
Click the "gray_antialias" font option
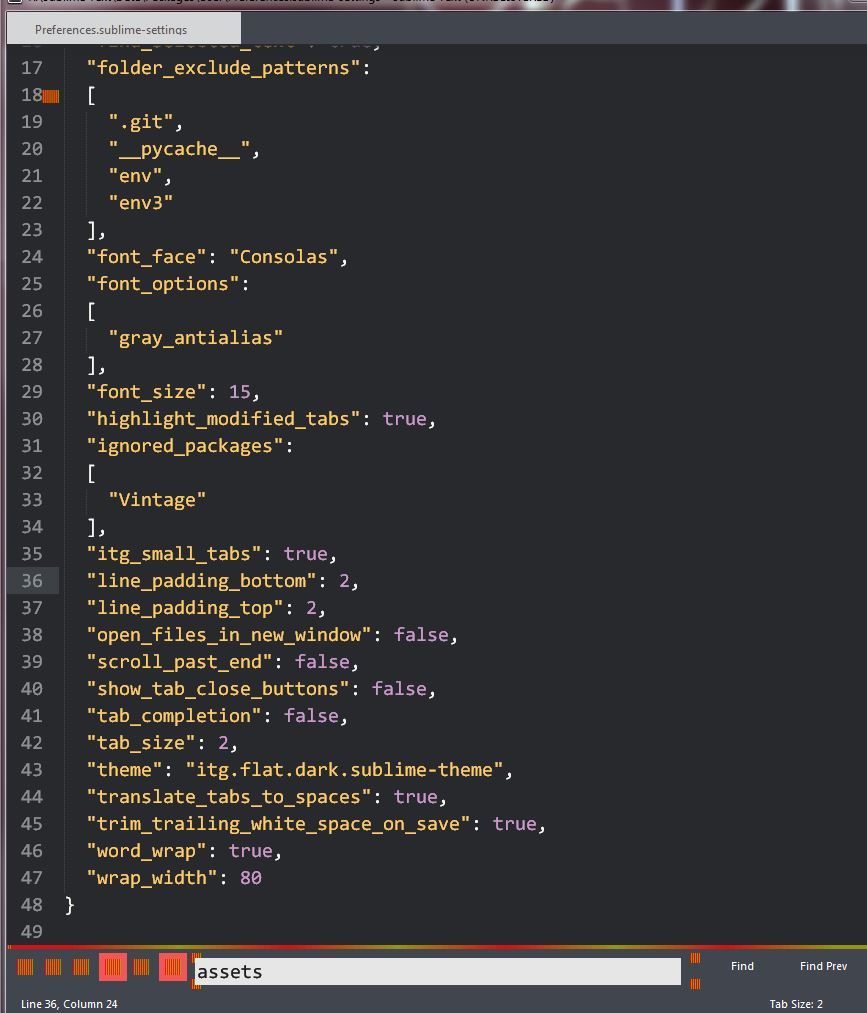[x=195, y=338]
